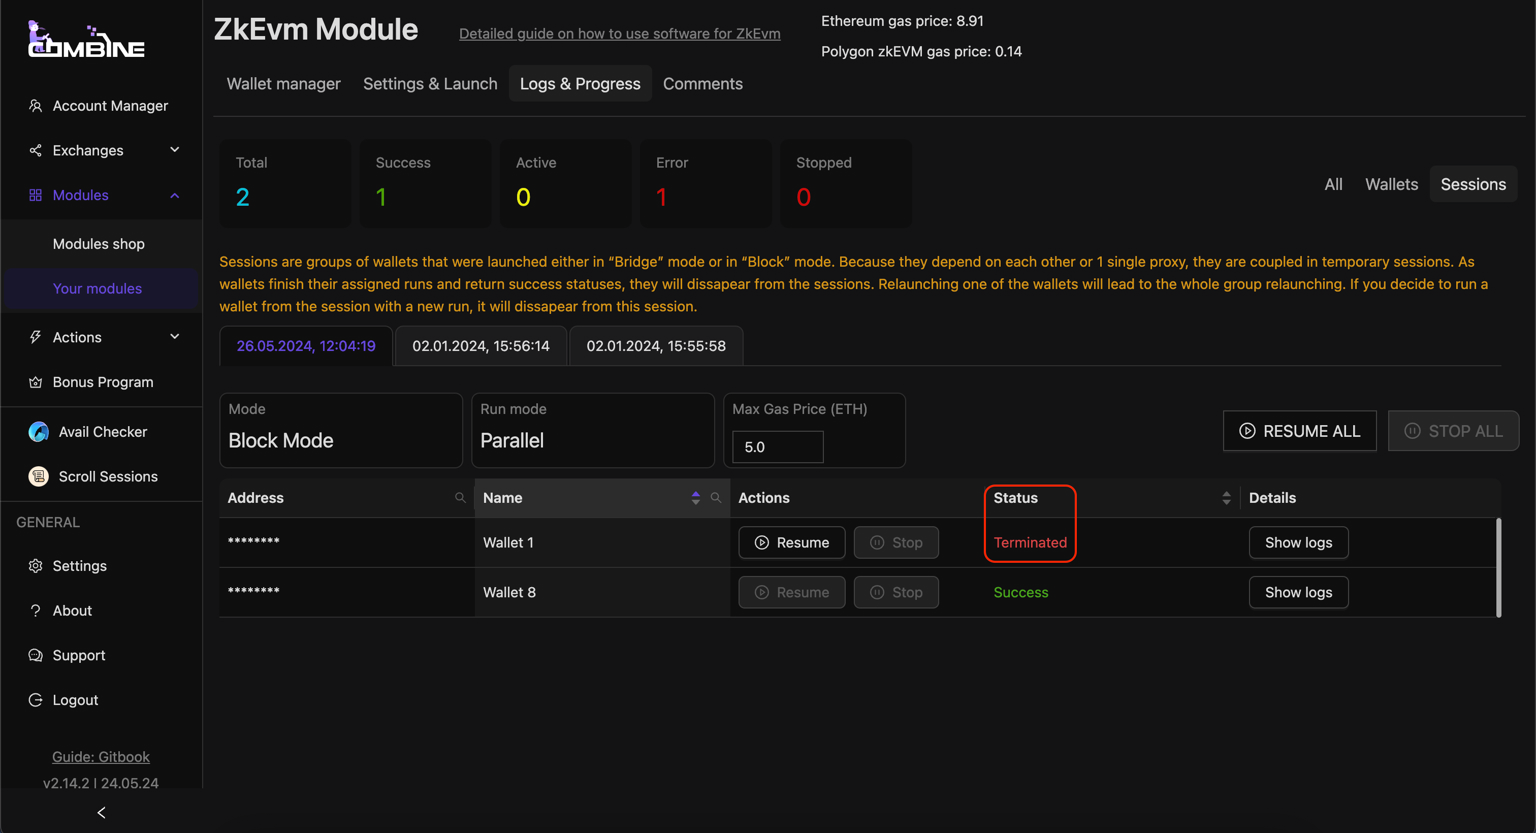This screenshot has height=833, width=1536.
Task: Click the Combine logo in the sidebar
Action: pyautogui.click(x=86, y=40)
